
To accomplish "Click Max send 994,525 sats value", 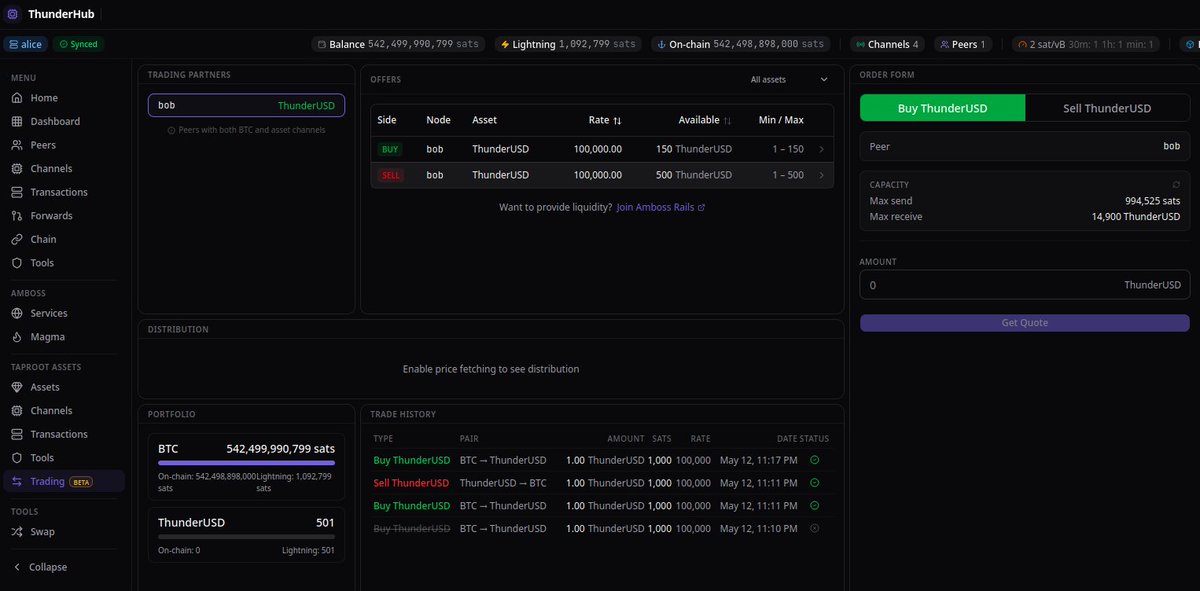I will 1152,201.
